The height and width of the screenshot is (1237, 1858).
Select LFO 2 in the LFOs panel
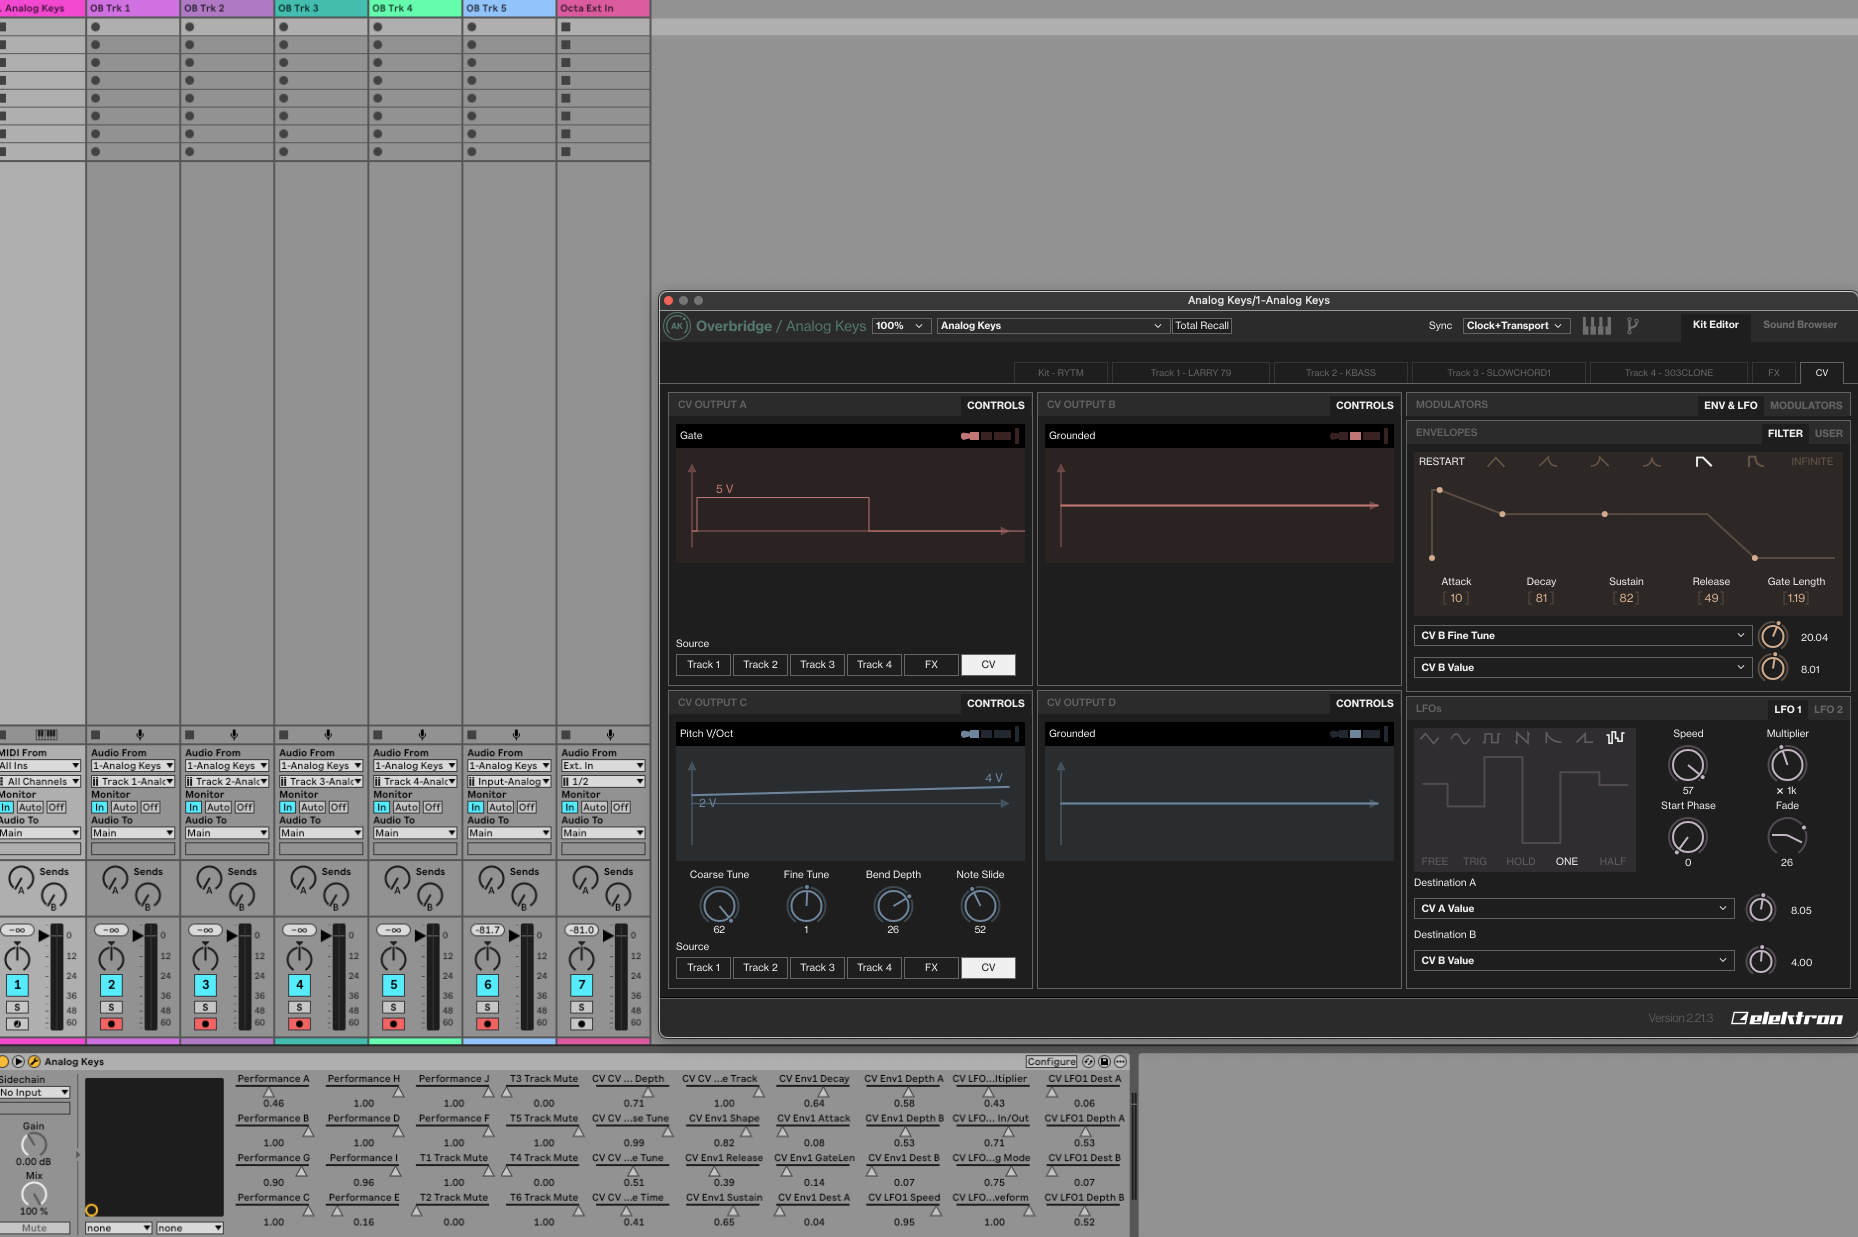pos(1828,709)
